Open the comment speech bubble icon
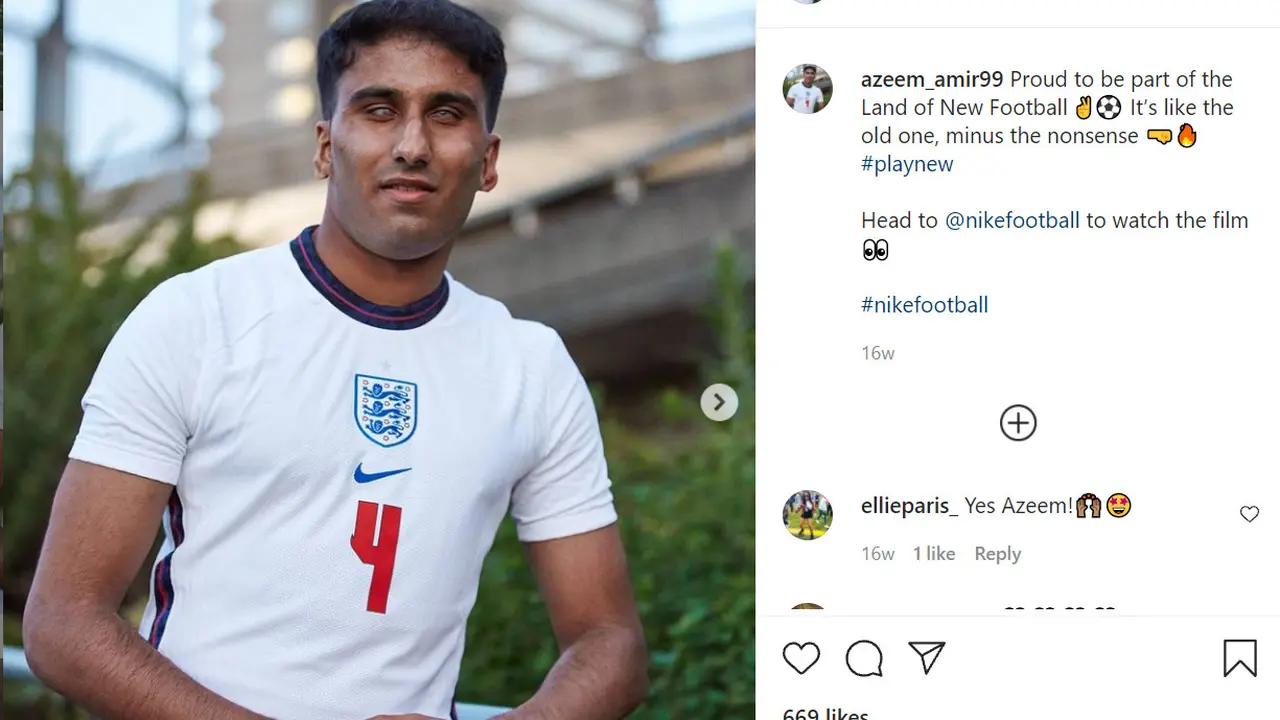 [x=864, y=658]
